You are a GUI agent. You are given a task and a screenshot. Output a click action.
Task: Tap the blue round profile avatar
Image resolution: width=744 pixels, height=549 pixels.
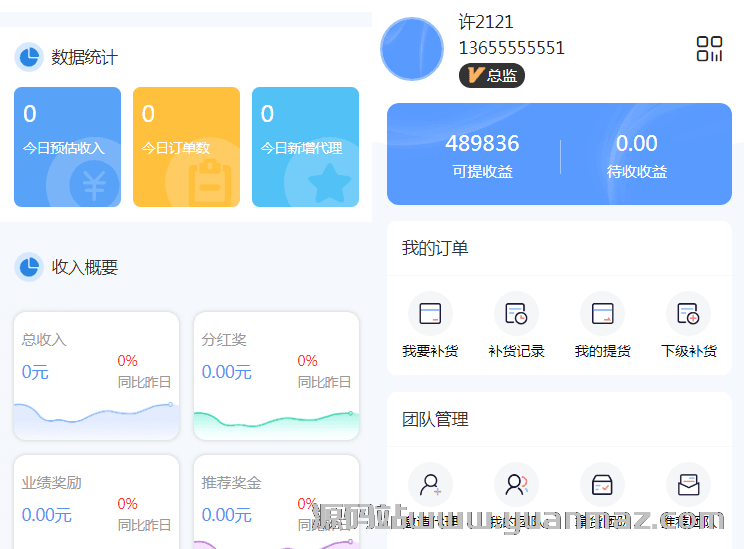tap(412, 49)
